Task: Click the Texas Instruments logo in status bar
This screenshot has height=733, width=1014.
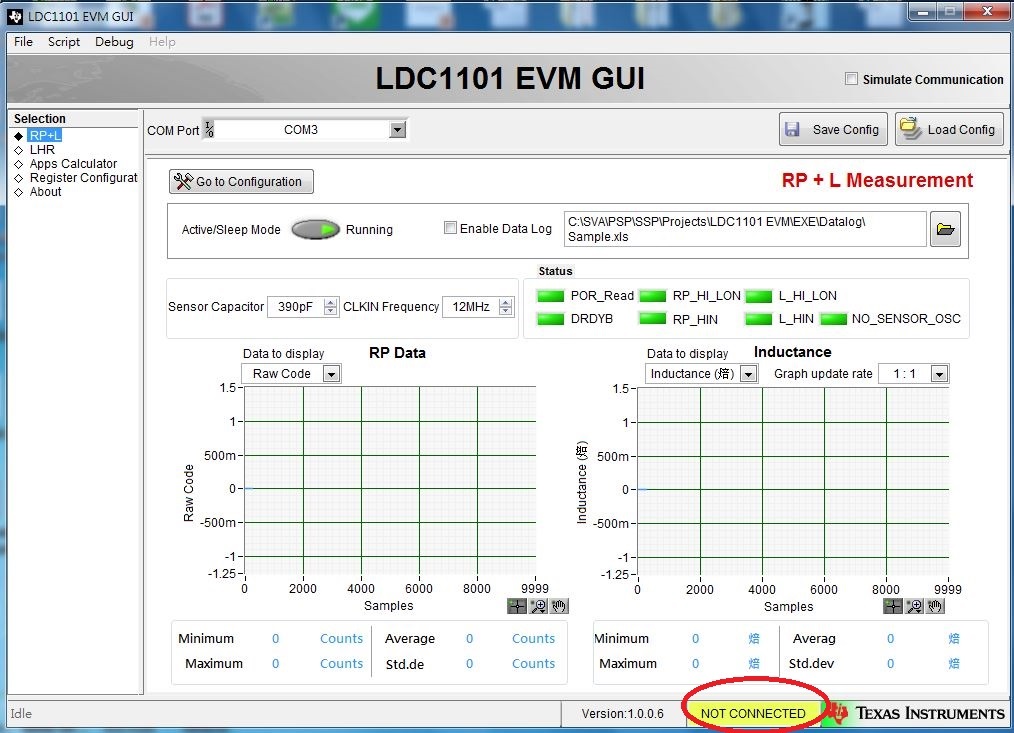Action: [916, 713]
